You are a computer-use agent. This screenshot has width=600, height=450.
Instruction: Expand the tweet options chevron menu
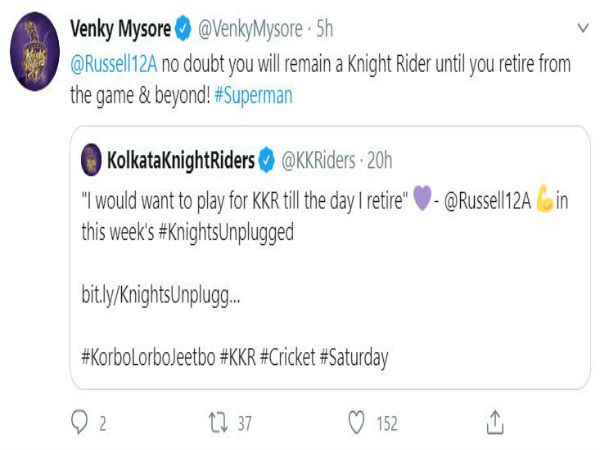[583, 28]
